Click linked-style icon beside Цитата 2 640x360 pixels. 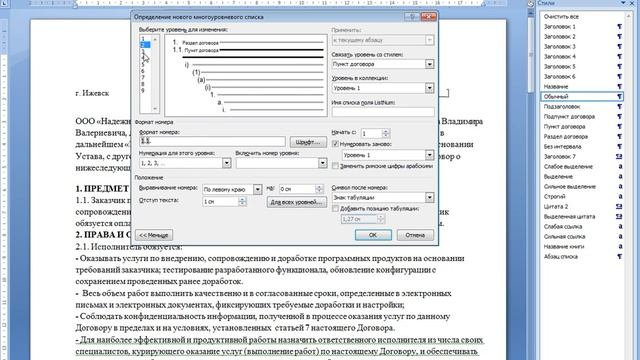pos(619,207)
